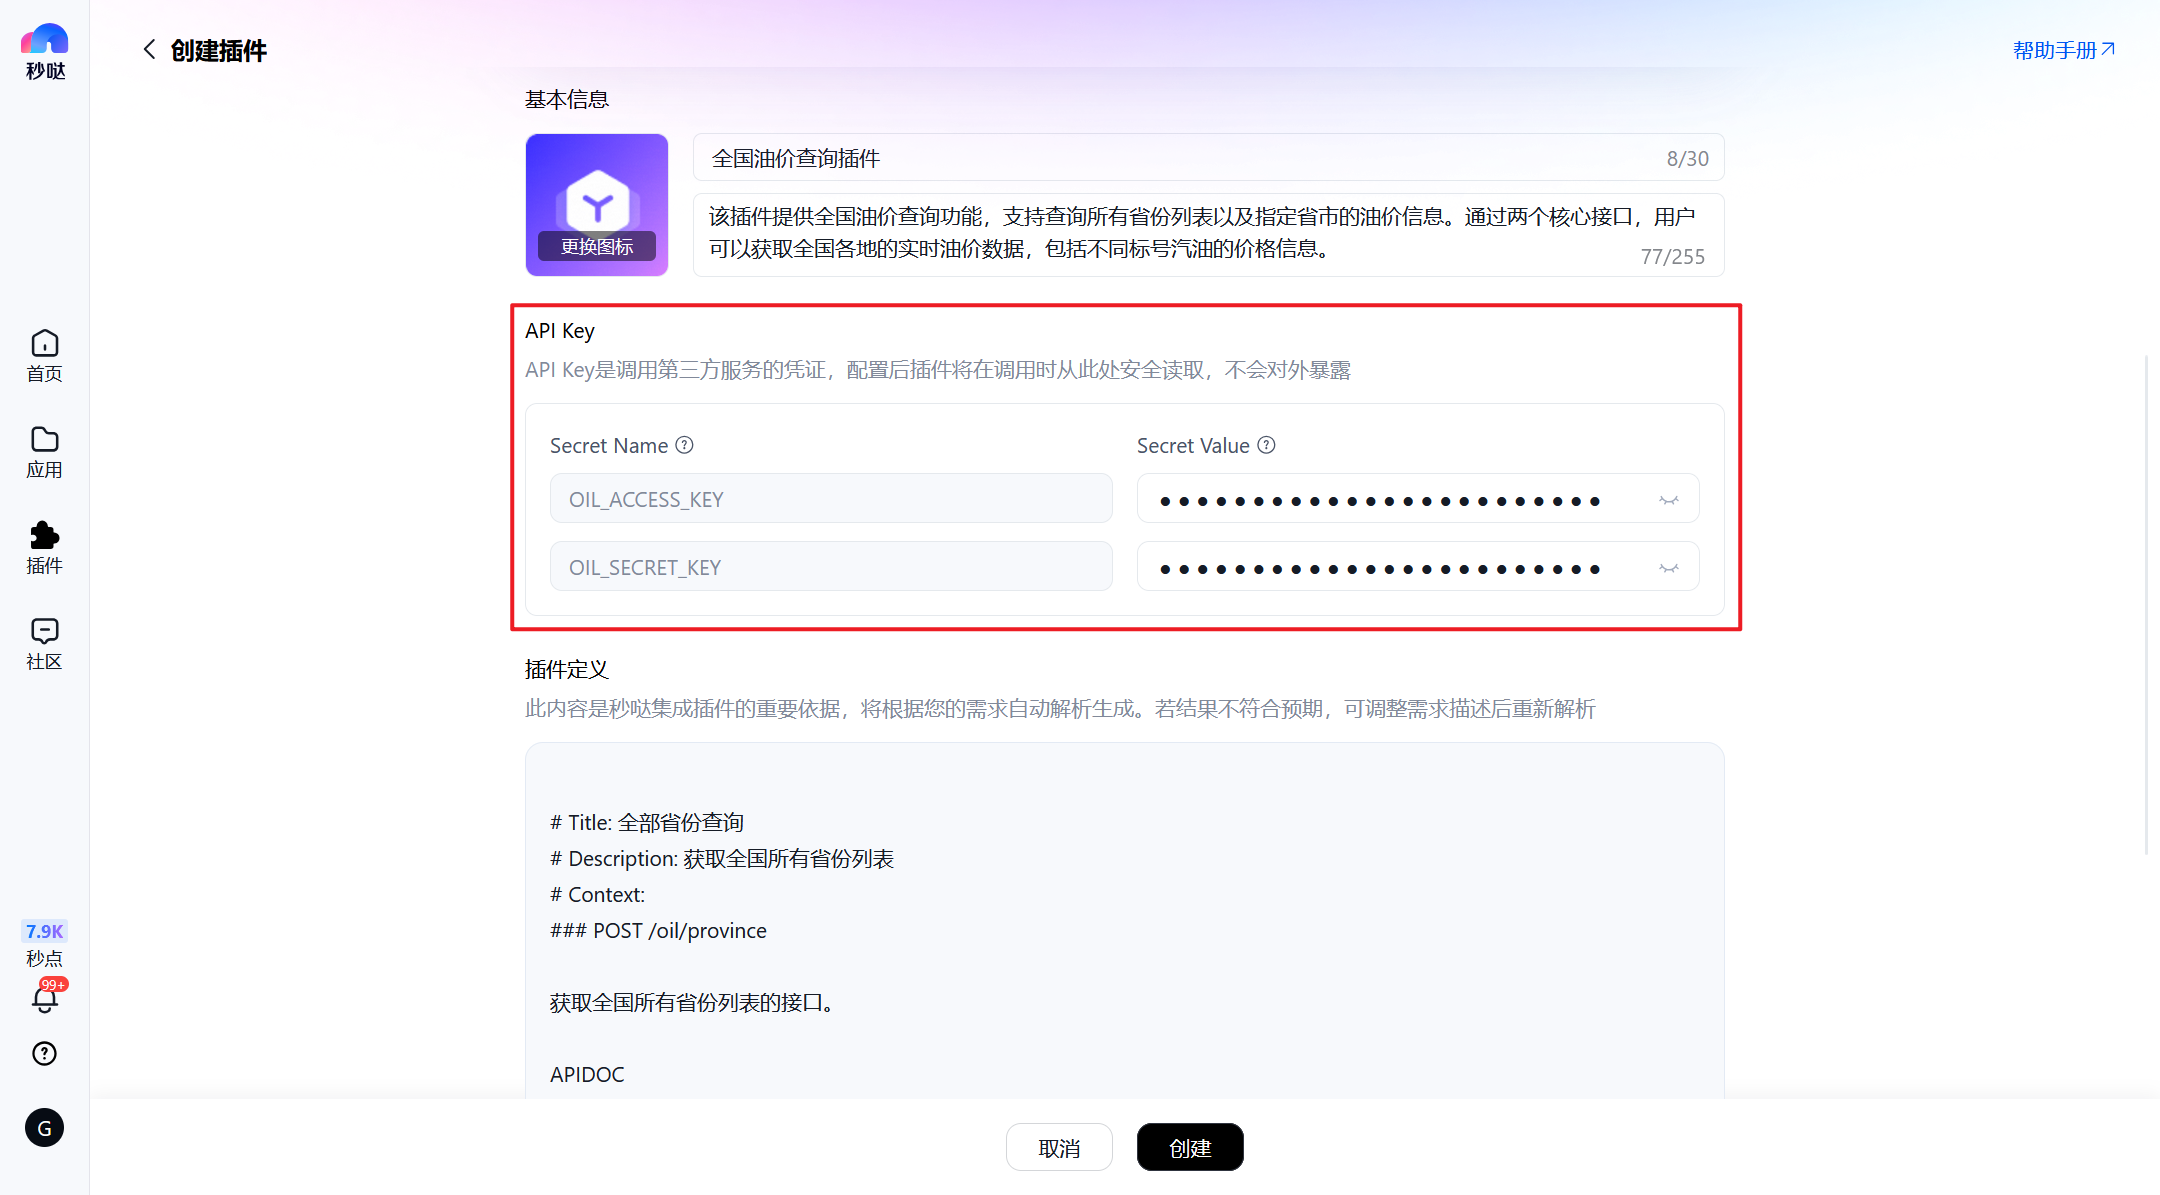Click the 取消 cancel button

pyautogui.click(x=1059, y=1147)
